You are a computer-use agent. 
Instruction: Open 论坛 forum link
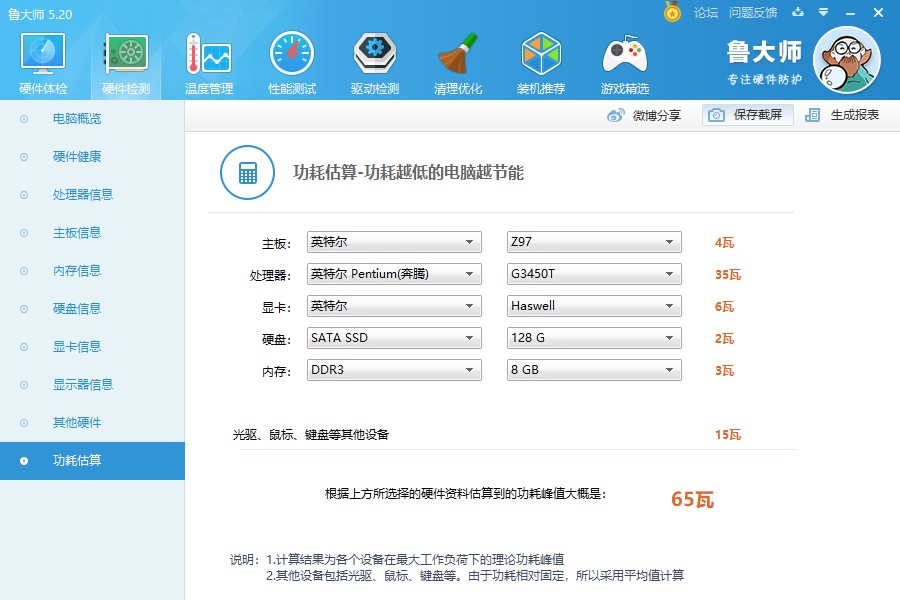705,12
